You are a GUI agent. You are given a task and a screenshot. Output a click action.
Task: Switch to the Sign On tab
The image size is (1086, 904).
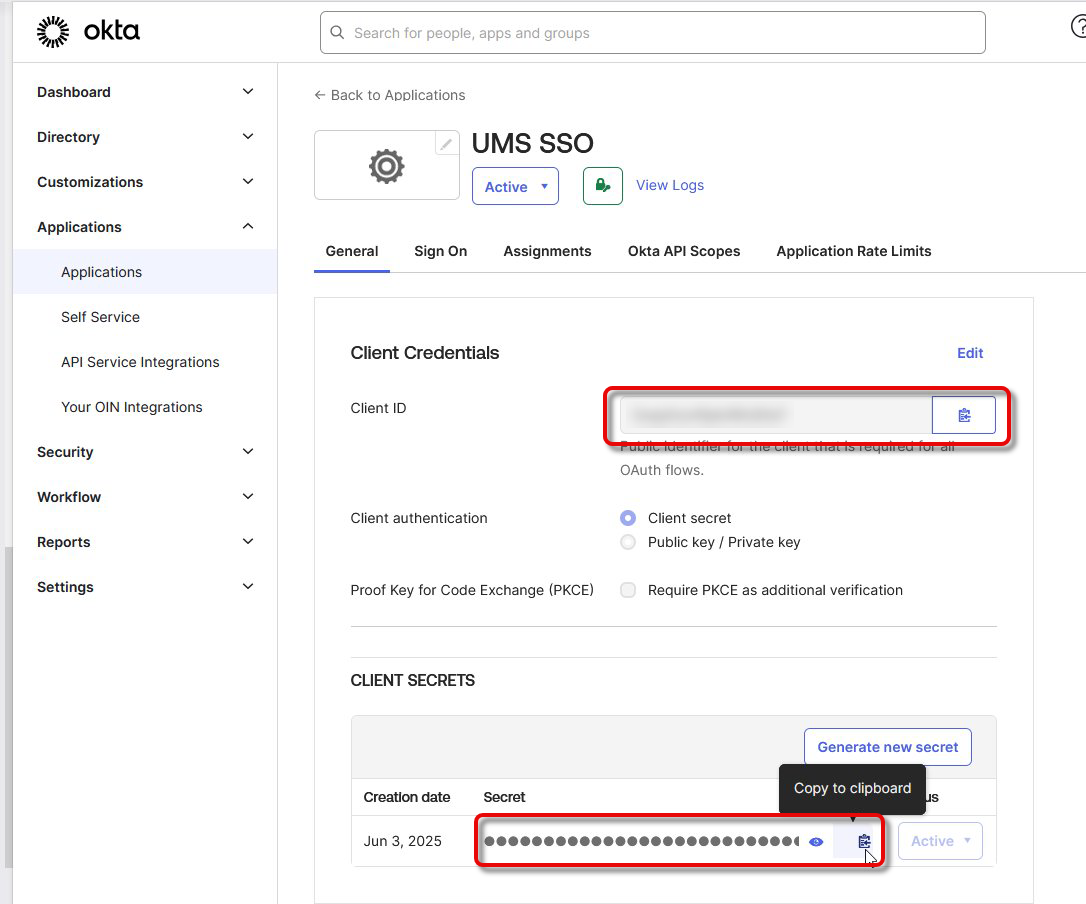(440, 251)
